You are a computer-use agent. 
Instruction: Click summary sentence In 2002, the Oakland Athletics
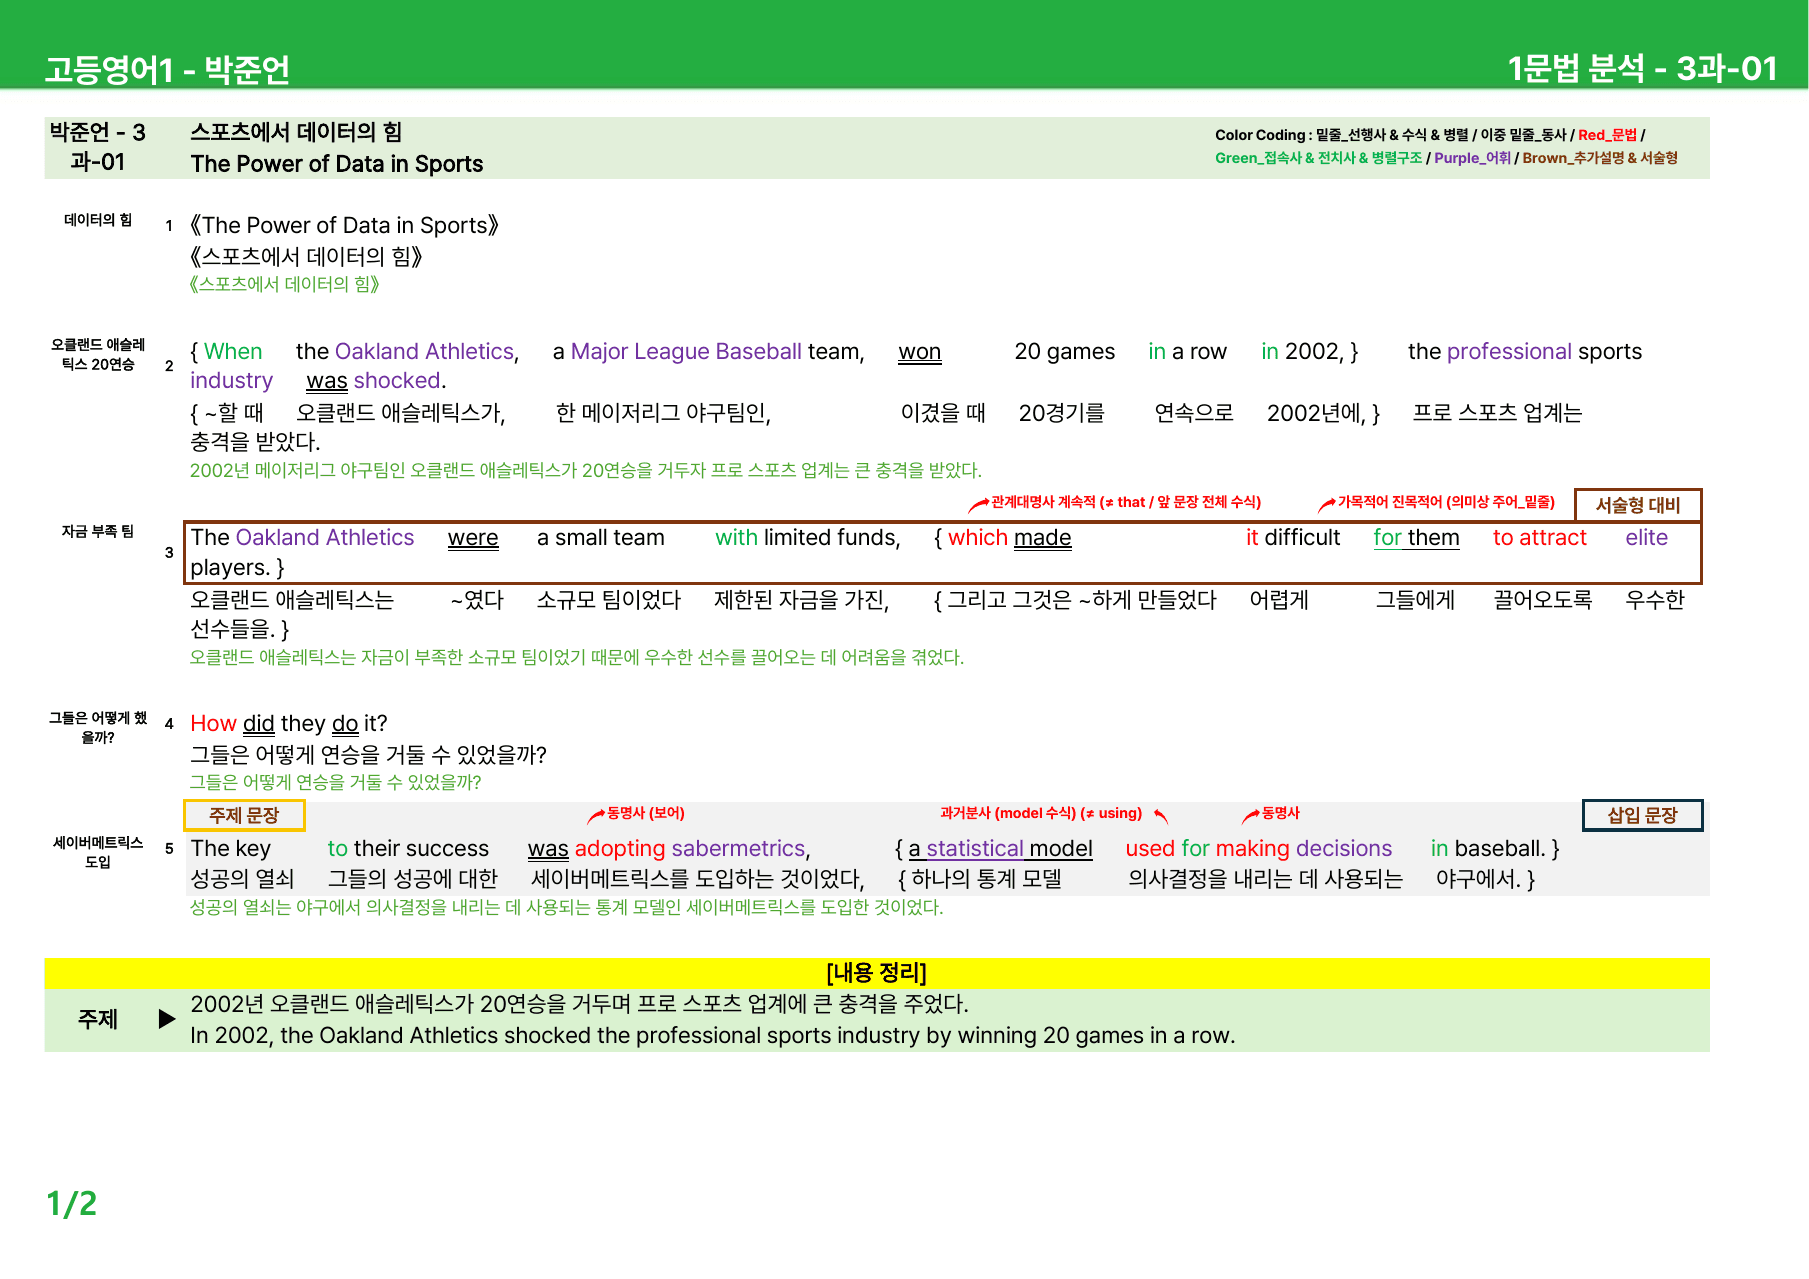(x=713, y=1036)
